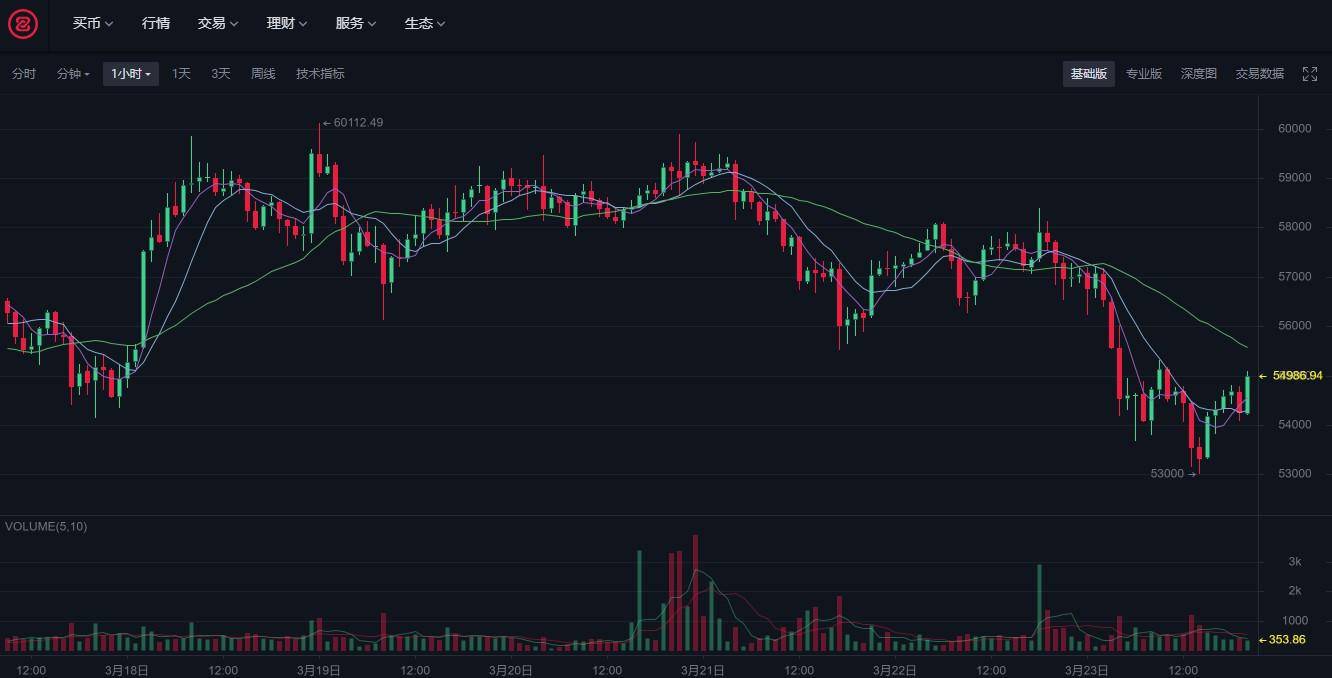Switch to the 3天 interval

(221, 74)
